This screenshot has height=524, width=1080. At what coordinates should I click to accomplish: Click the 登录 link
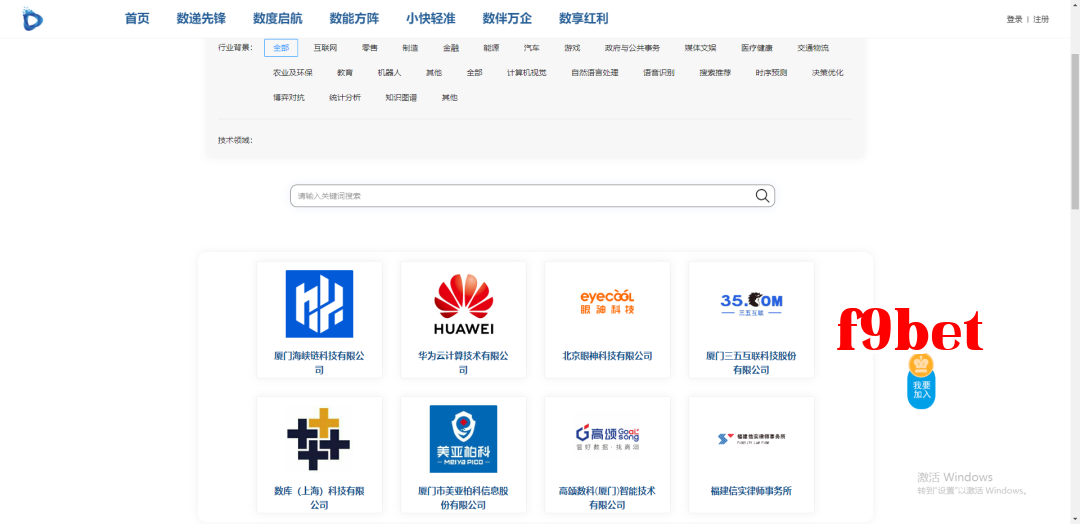pyautogui.click(x=1014, y=19)
